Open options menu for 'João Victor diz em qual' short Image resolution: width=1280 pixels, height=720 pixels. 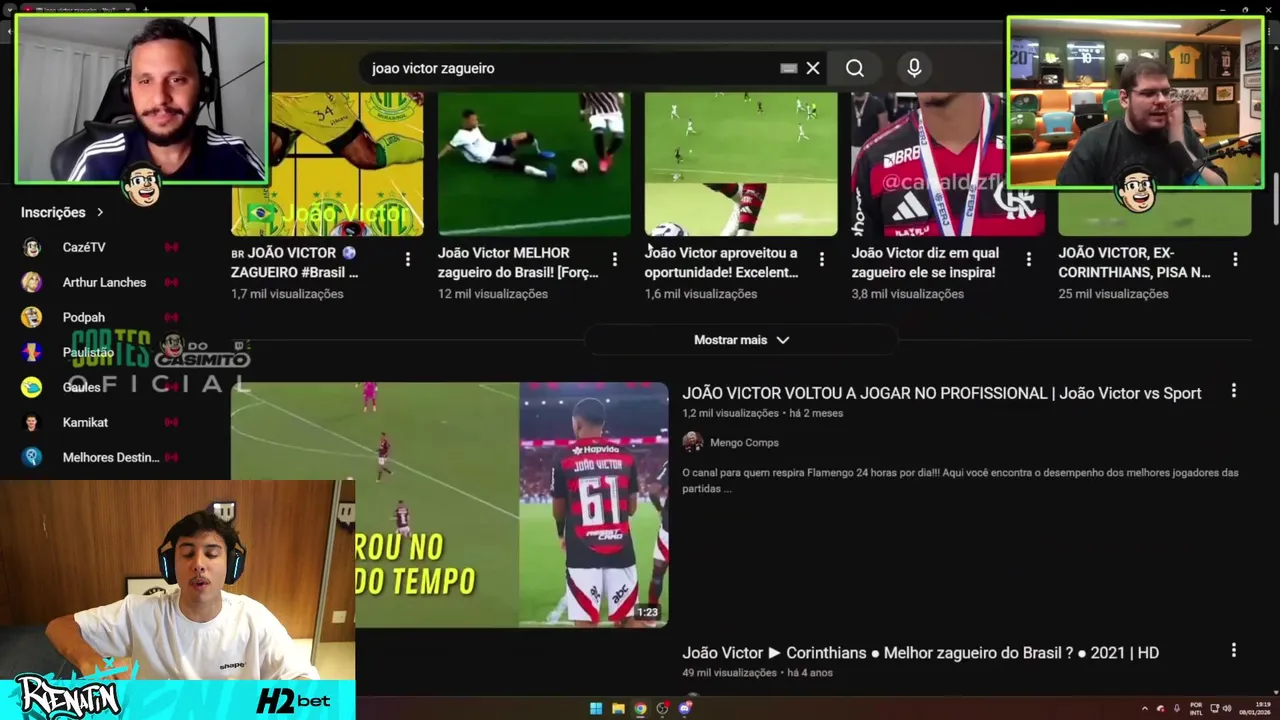pyautogui.click(x=1029, y=259)
